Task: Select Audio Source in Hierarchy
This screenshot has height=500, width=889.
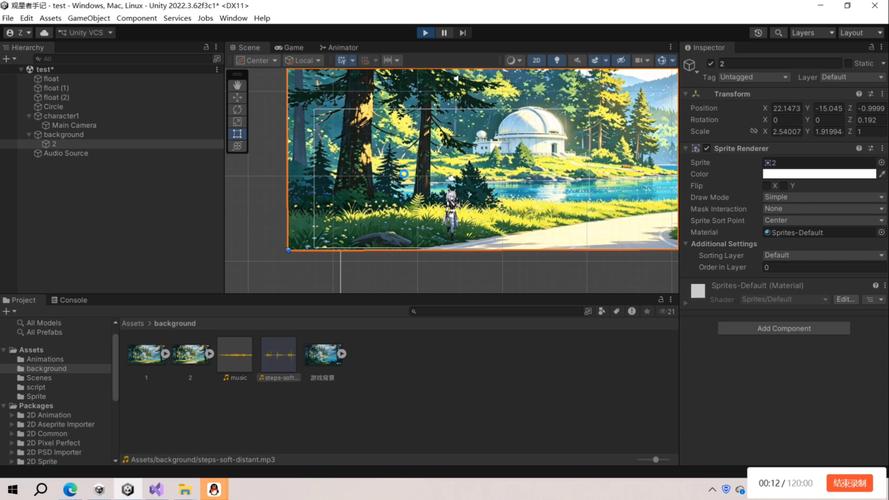Action: [66, 153]
